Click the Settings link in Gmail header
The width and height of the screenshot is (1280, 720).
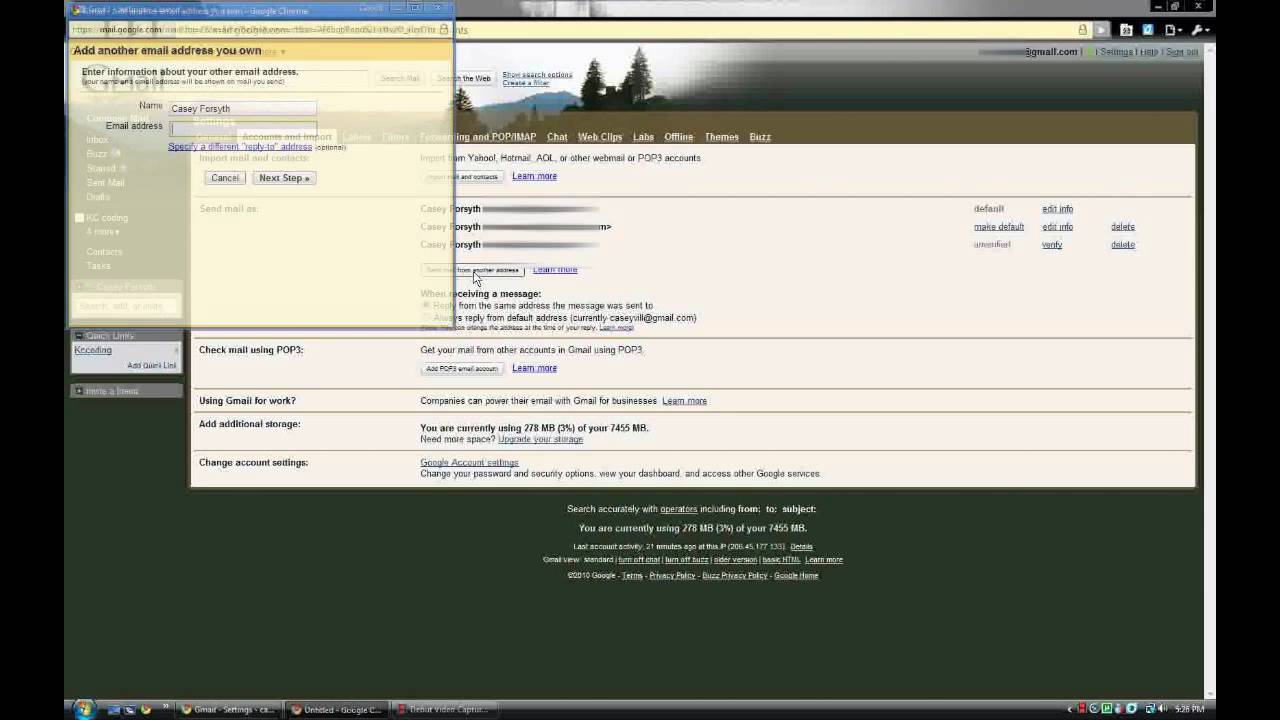click(x=1116, y=52)
